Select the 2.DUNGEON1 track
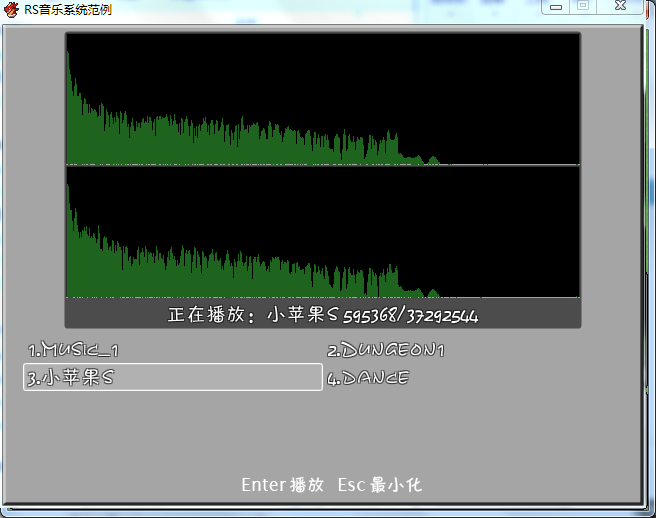 385,350
